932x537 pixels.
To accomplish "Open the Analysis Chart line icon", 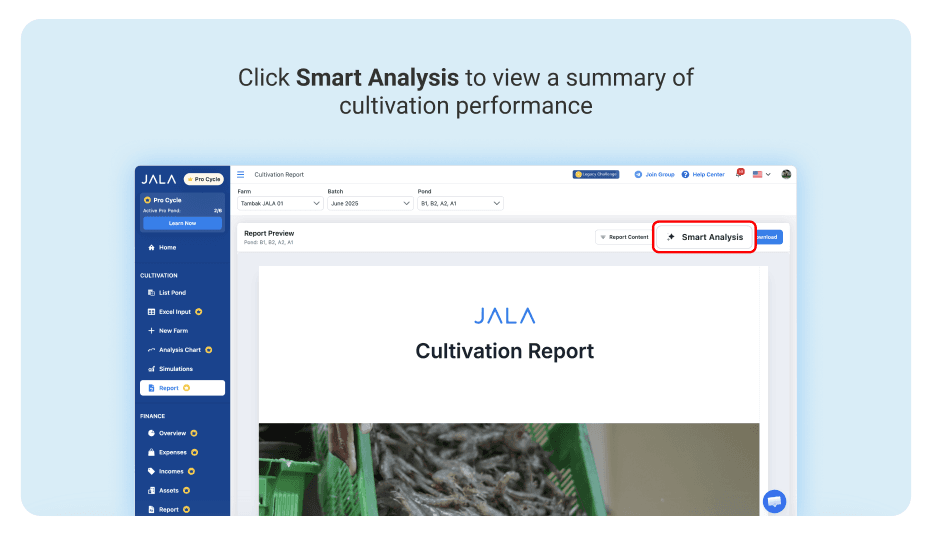I will (152, 350).
